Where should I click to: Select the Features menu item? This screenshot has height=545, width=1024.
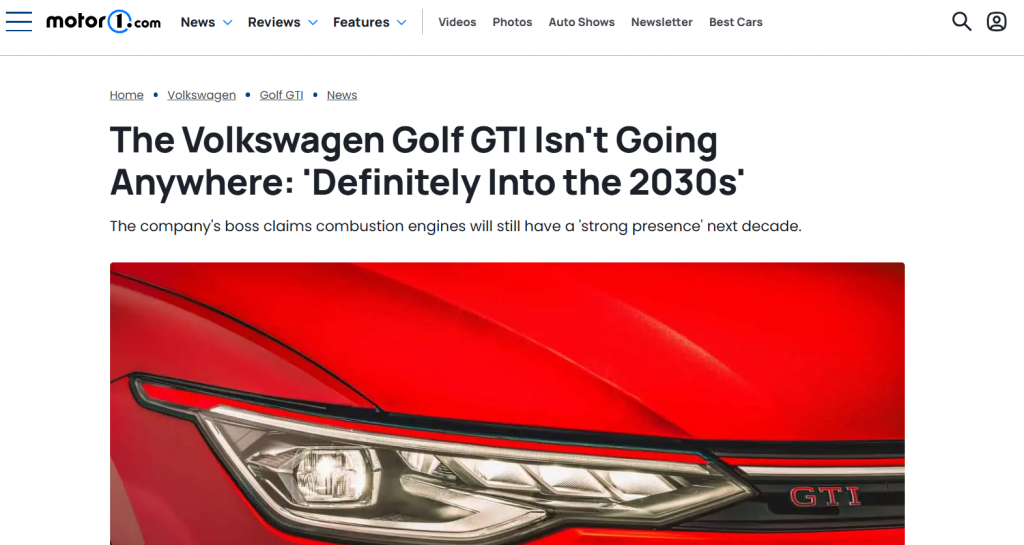pos(361,22)
